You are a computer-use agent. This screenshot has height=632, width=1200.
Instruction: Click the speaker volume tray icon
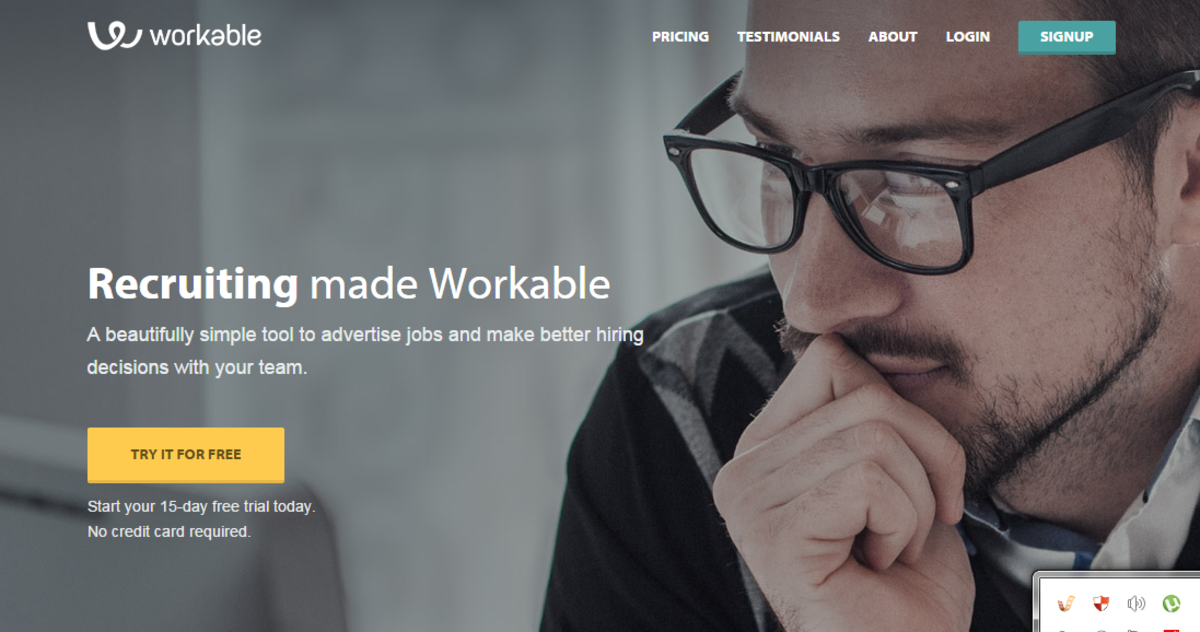[x=1136, y=603]
